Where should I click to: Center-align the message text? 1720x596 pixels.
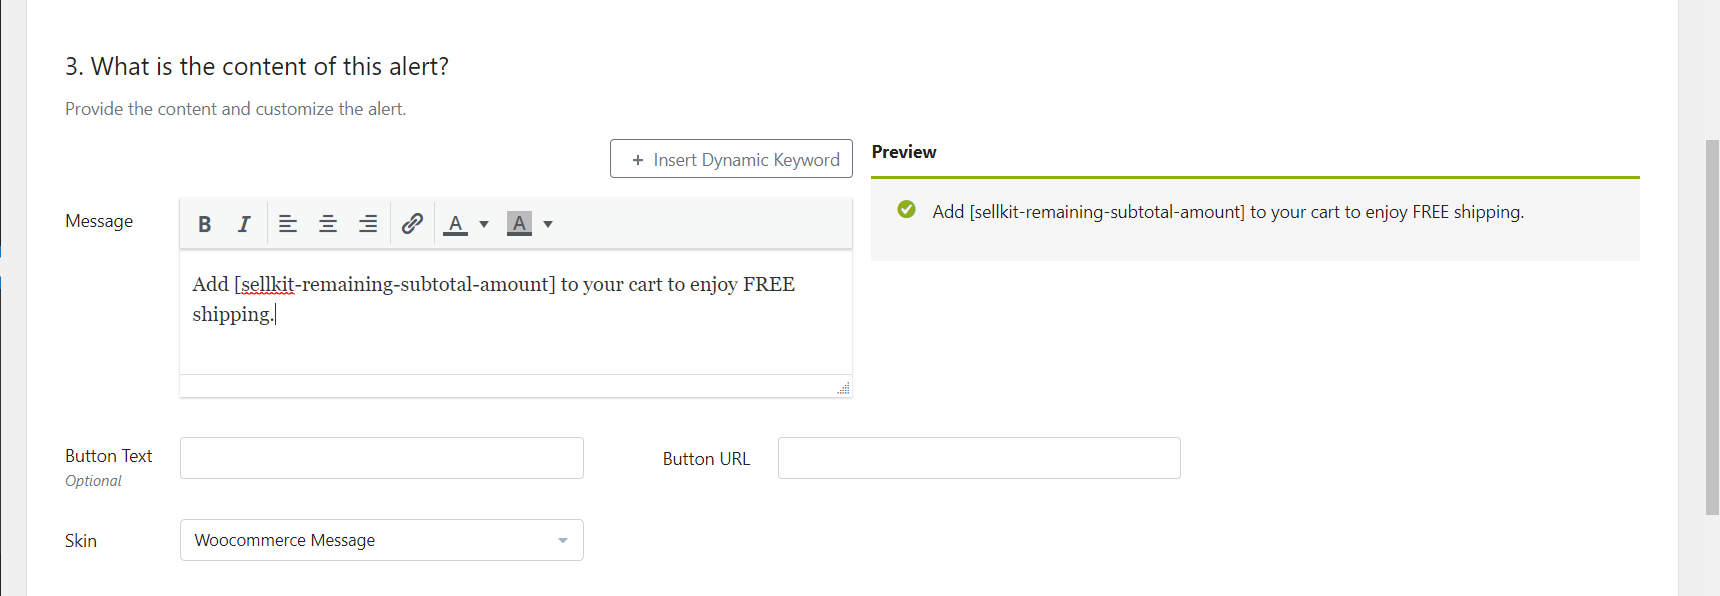coord(328,224)
